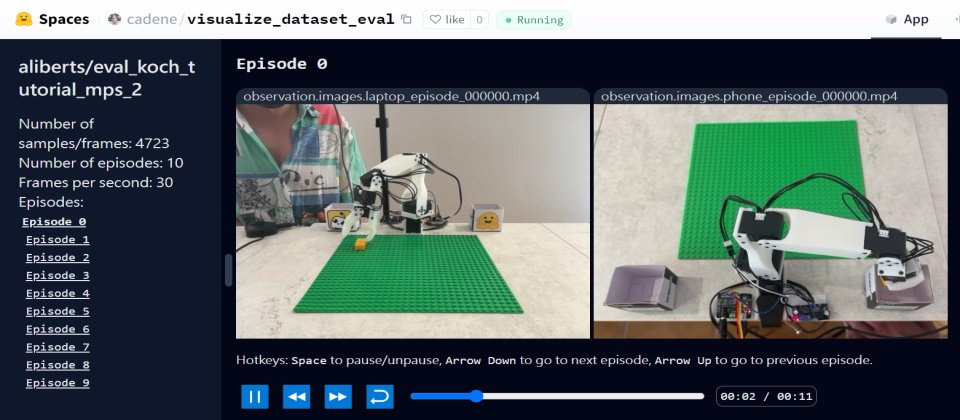
Task: Select Episode 9 in sidebar
Action: click(58, 383)
